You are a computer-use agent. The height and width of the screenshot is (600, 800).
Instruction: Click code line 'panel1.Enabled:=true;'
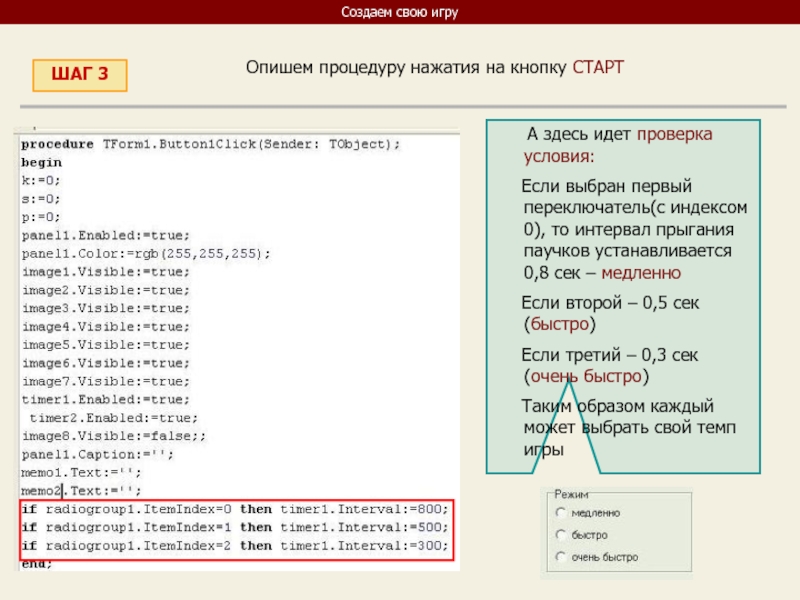pos(106,235)
